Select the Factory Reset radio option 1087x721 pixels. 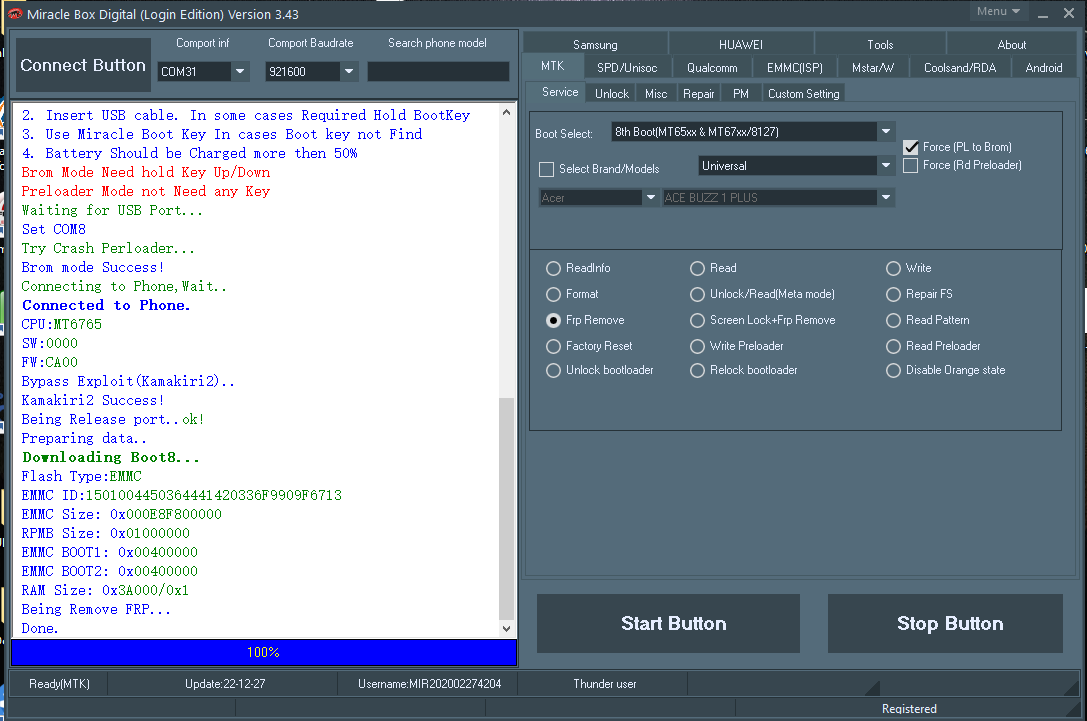tap(553, 346)
